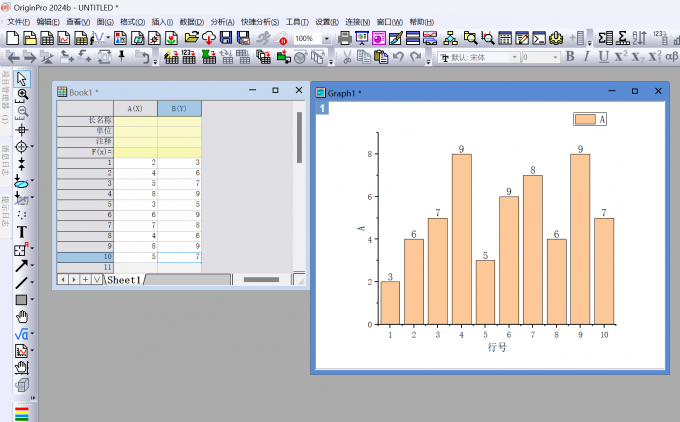Toggle superscript X² formatting
680x422 pixels.
click(621, 57)
